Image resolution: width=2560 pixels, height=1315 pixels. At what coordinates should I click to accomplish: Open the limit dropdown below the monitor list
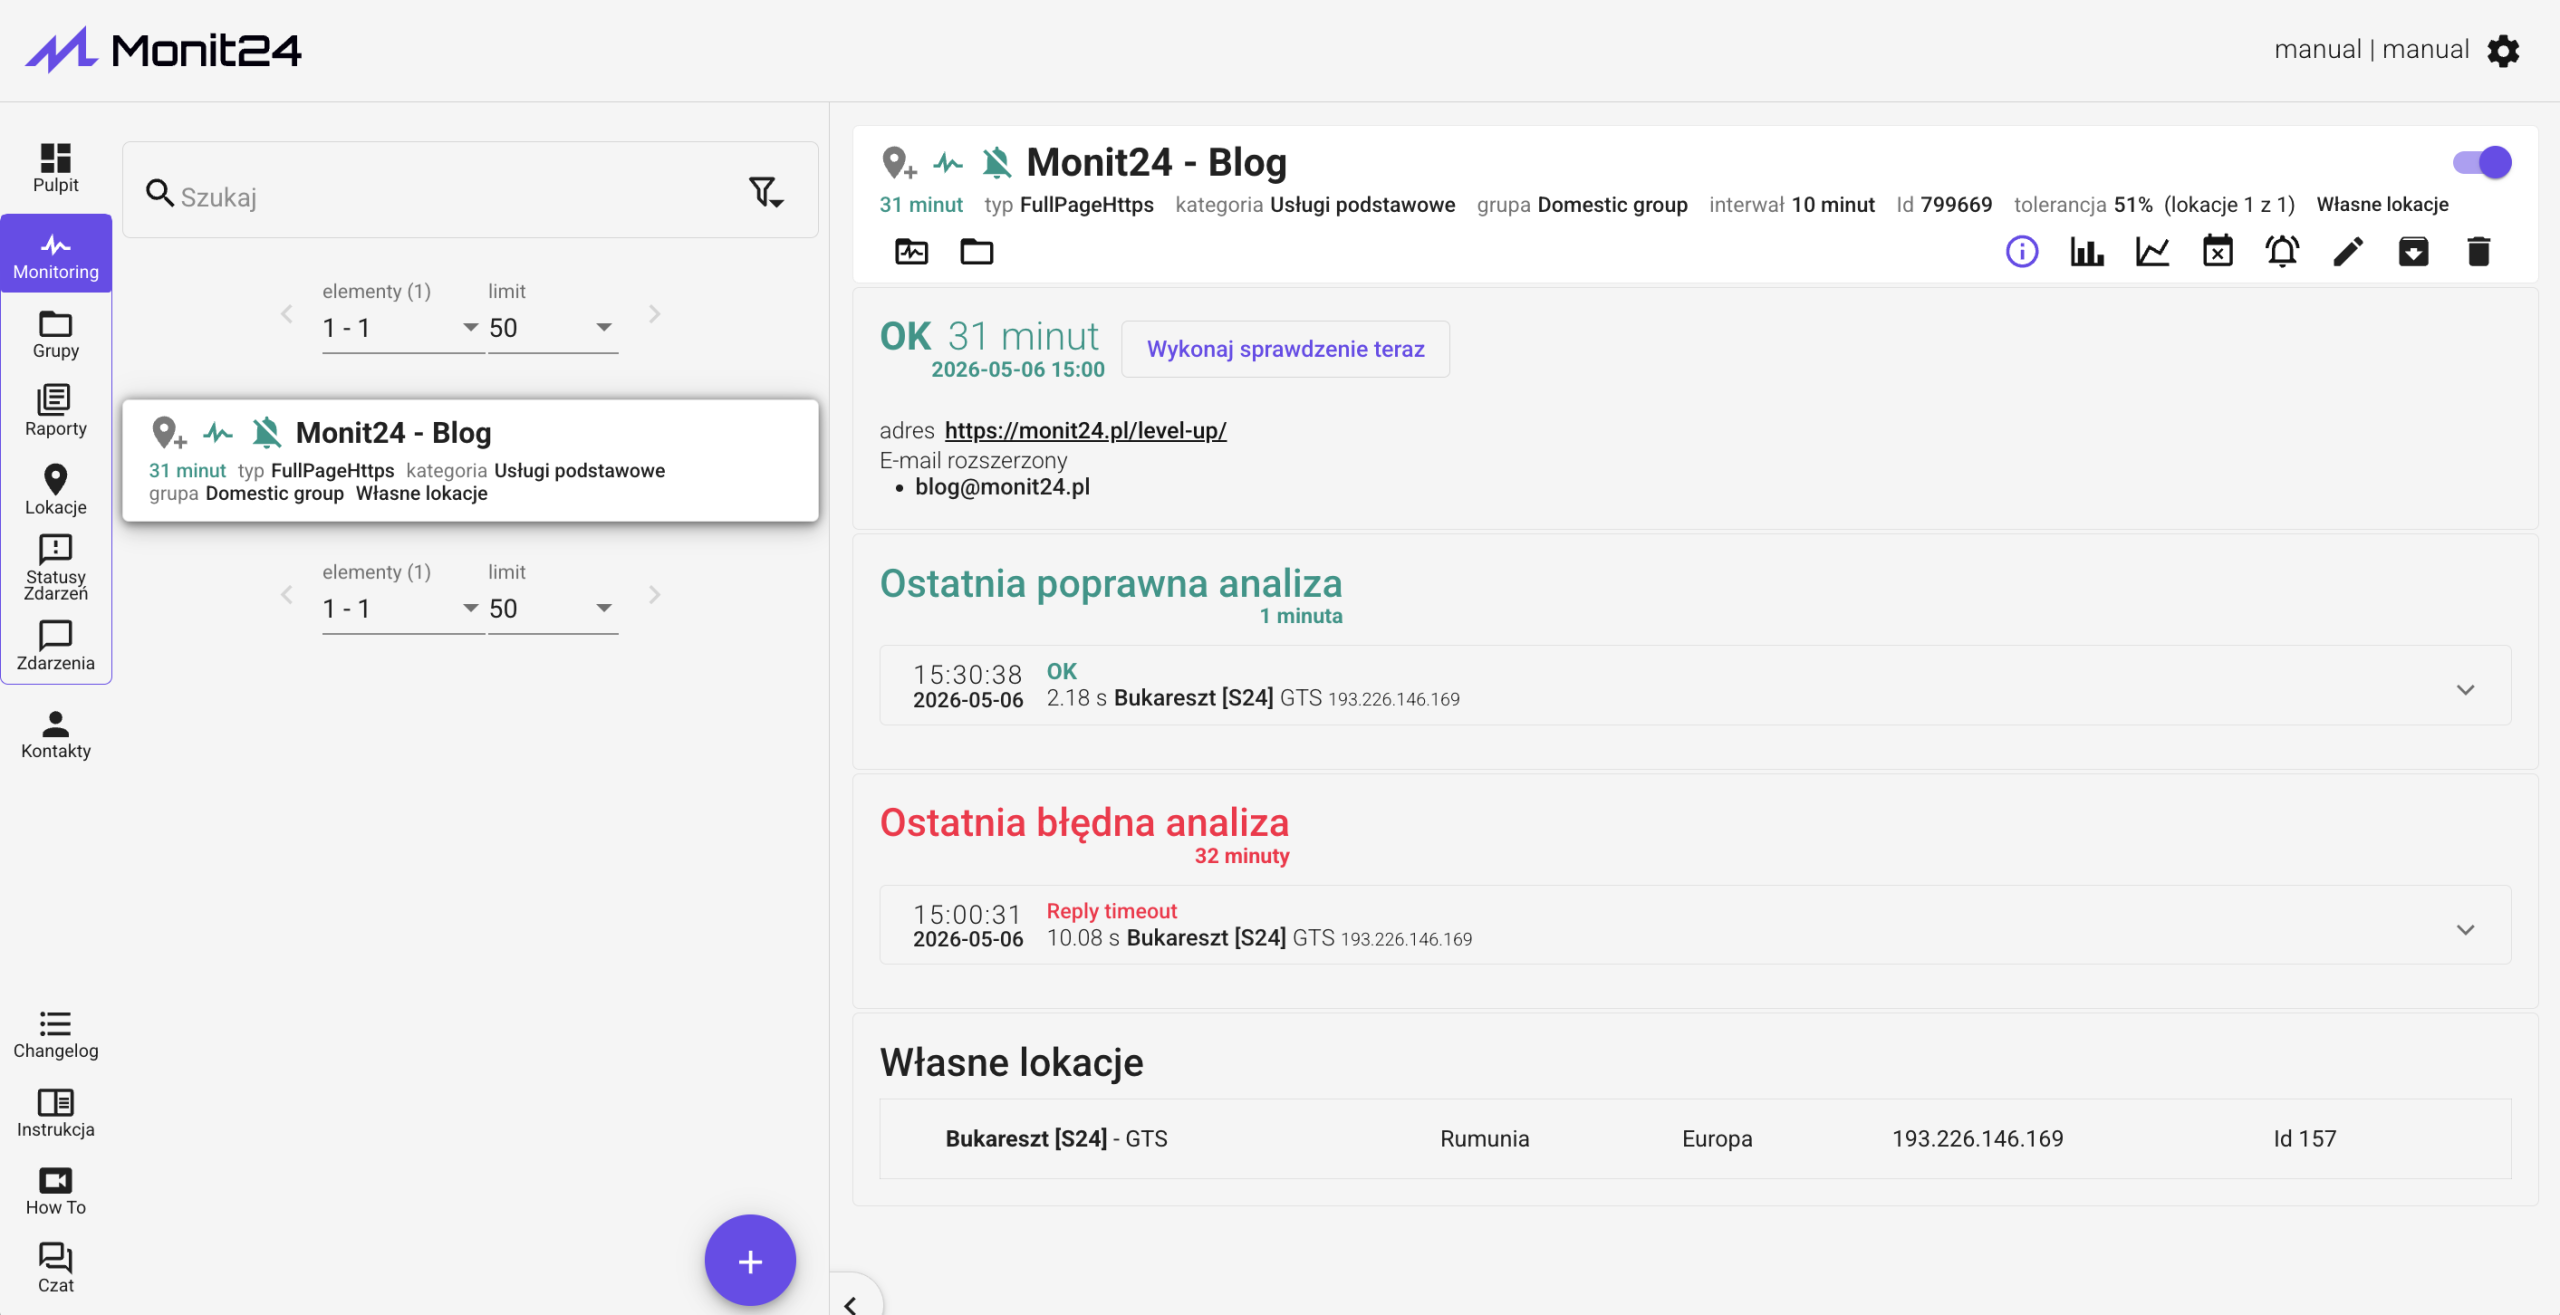point(552,609)
